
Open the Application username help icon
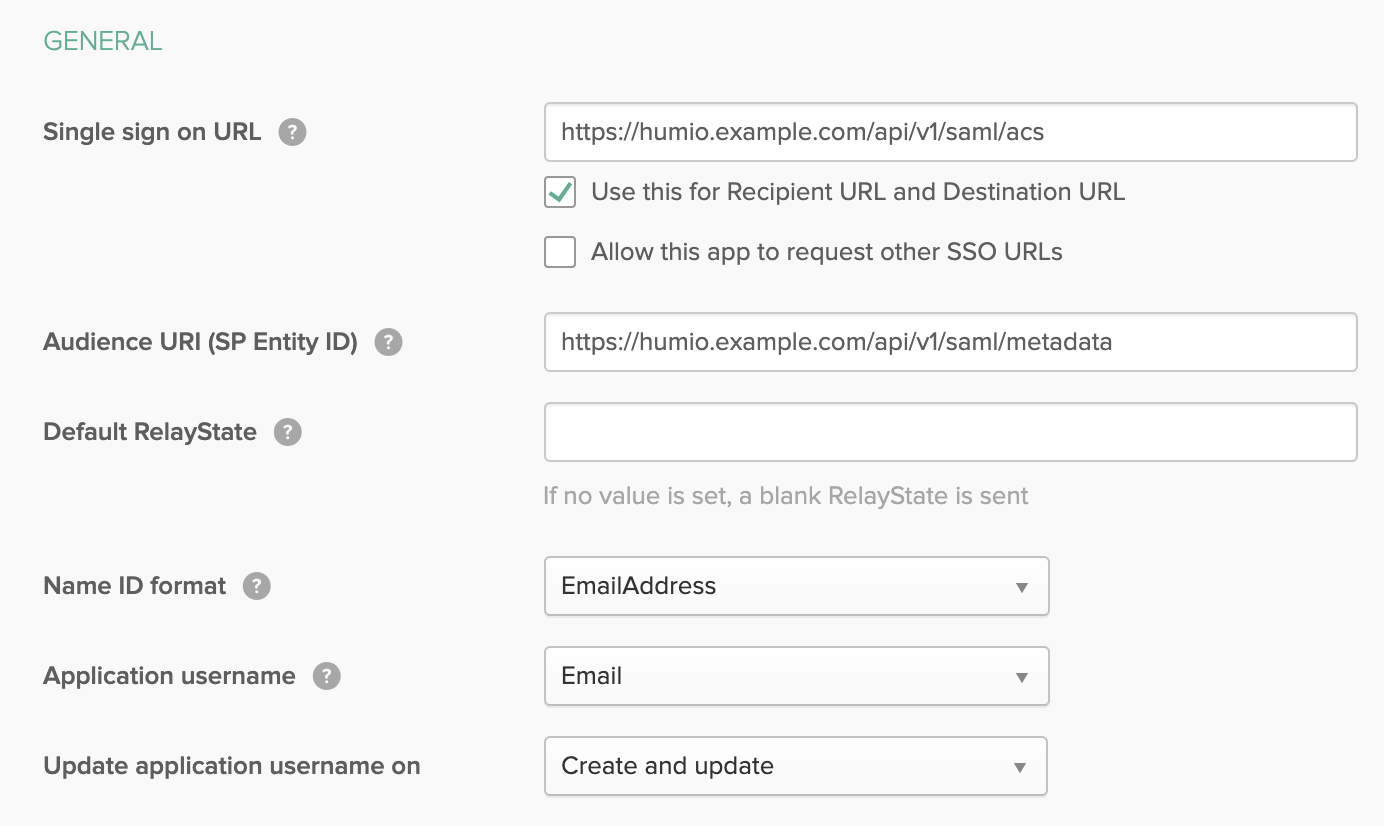[325, 675]
